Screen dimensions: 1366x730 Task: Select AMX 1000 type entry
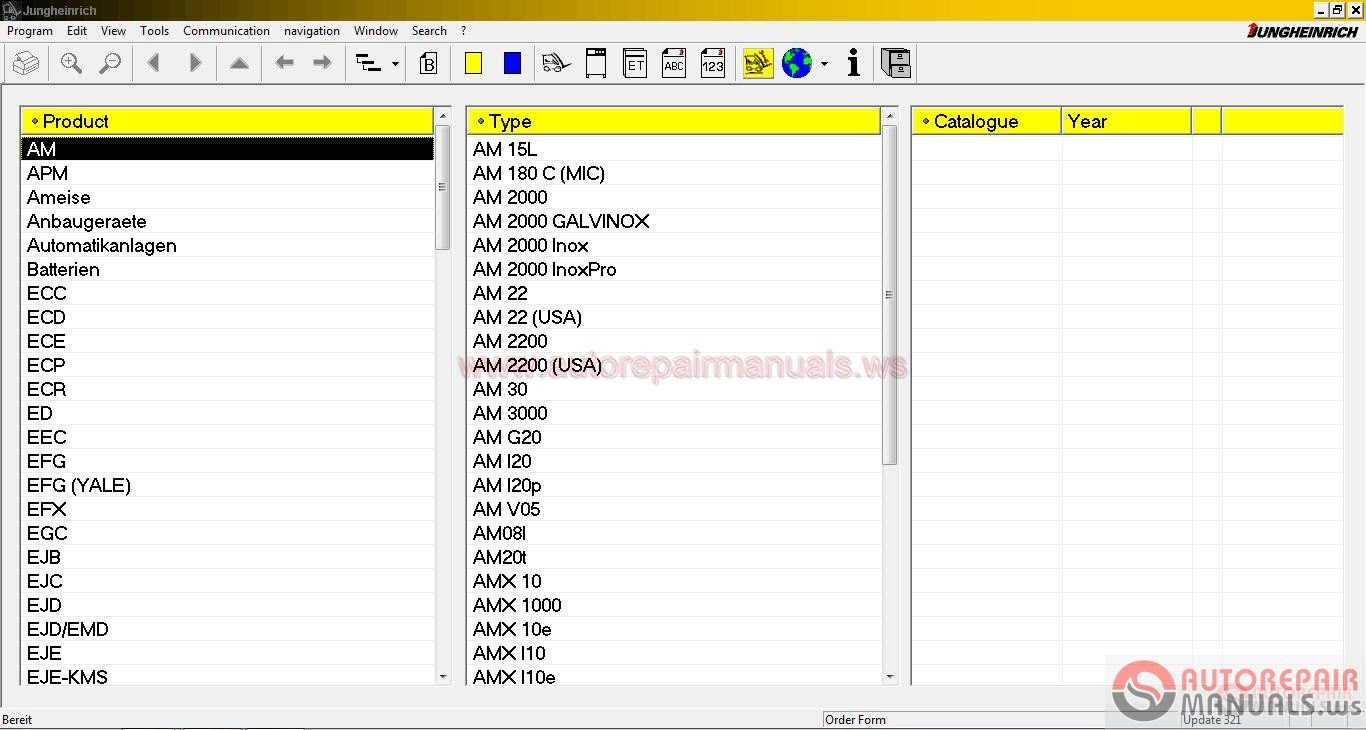tap(674, 605)
